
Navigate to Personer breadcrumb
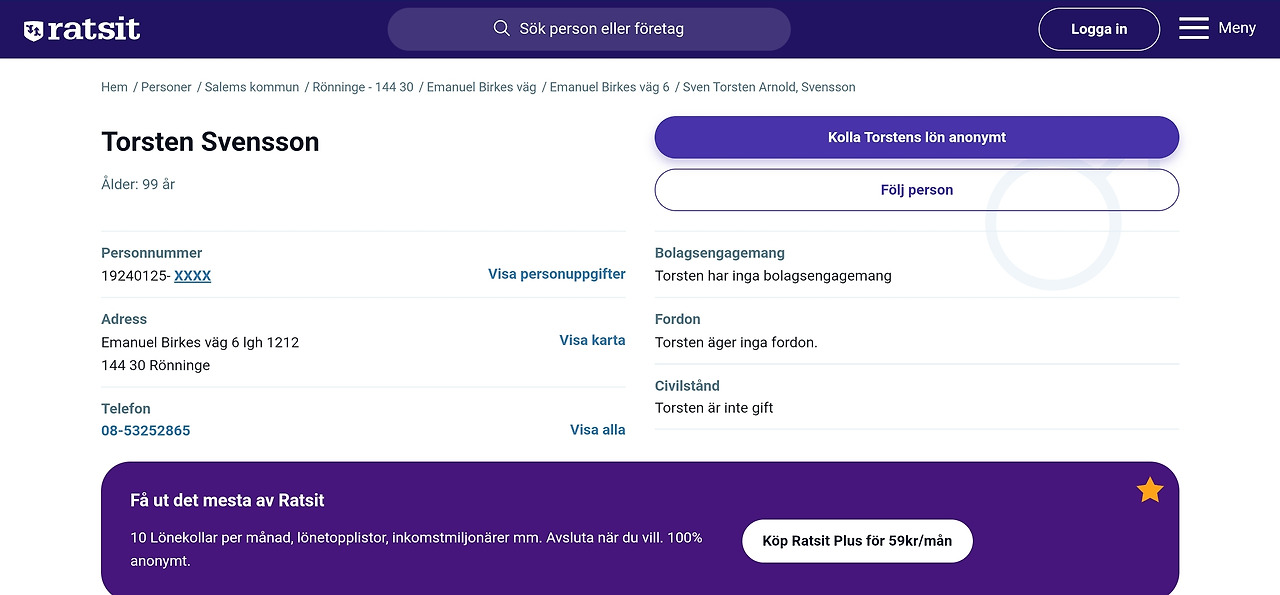click(x=166, y=87)
